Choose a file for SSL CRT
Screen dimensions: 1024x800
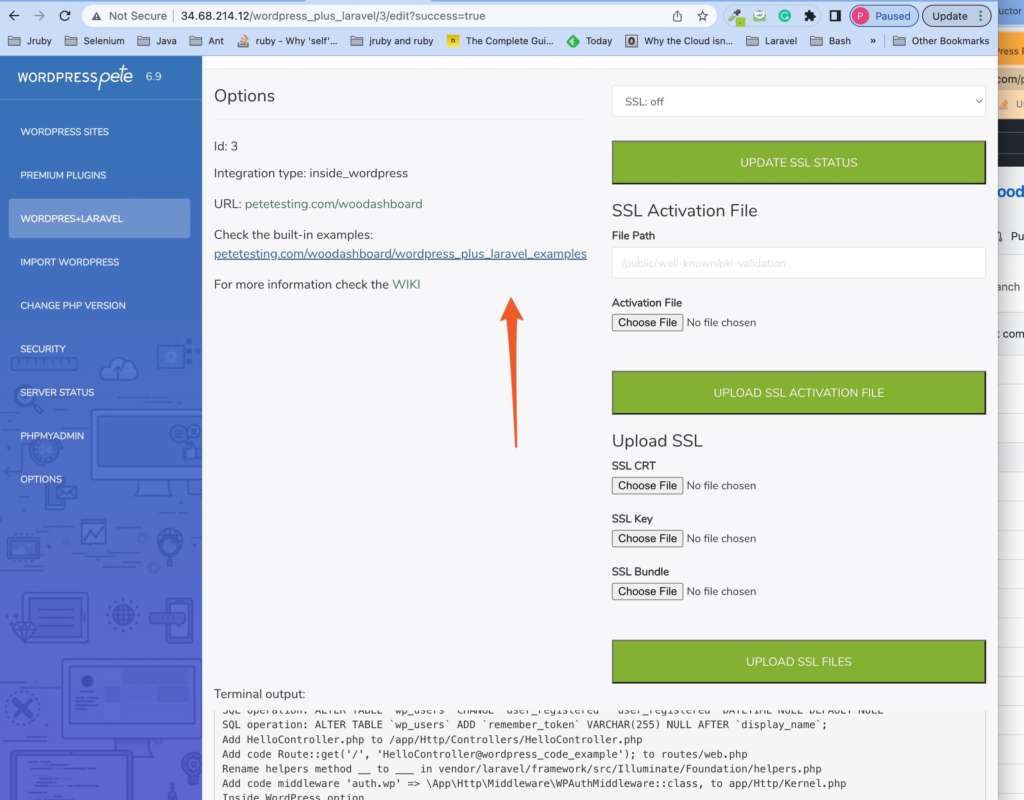pos(647,485)
